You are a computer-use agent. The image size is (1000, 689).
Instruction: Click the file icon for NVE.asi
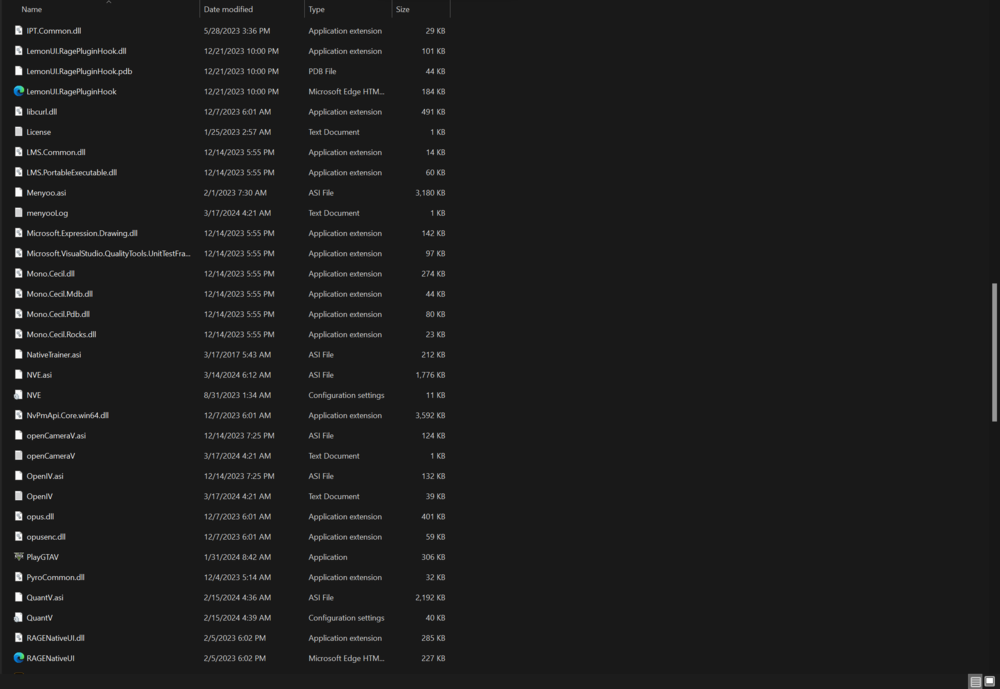(18, 374)
